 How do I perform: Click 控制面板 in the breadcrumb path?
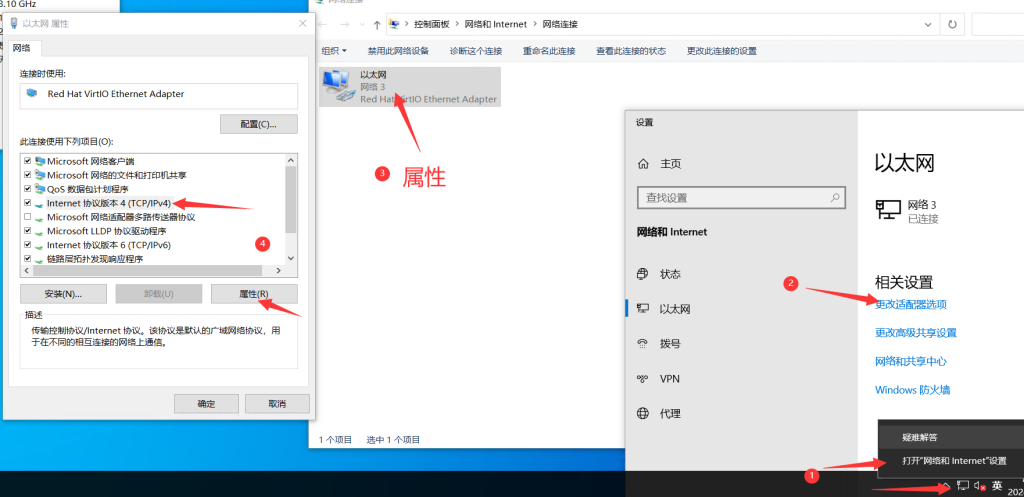[x=432, y=24]
